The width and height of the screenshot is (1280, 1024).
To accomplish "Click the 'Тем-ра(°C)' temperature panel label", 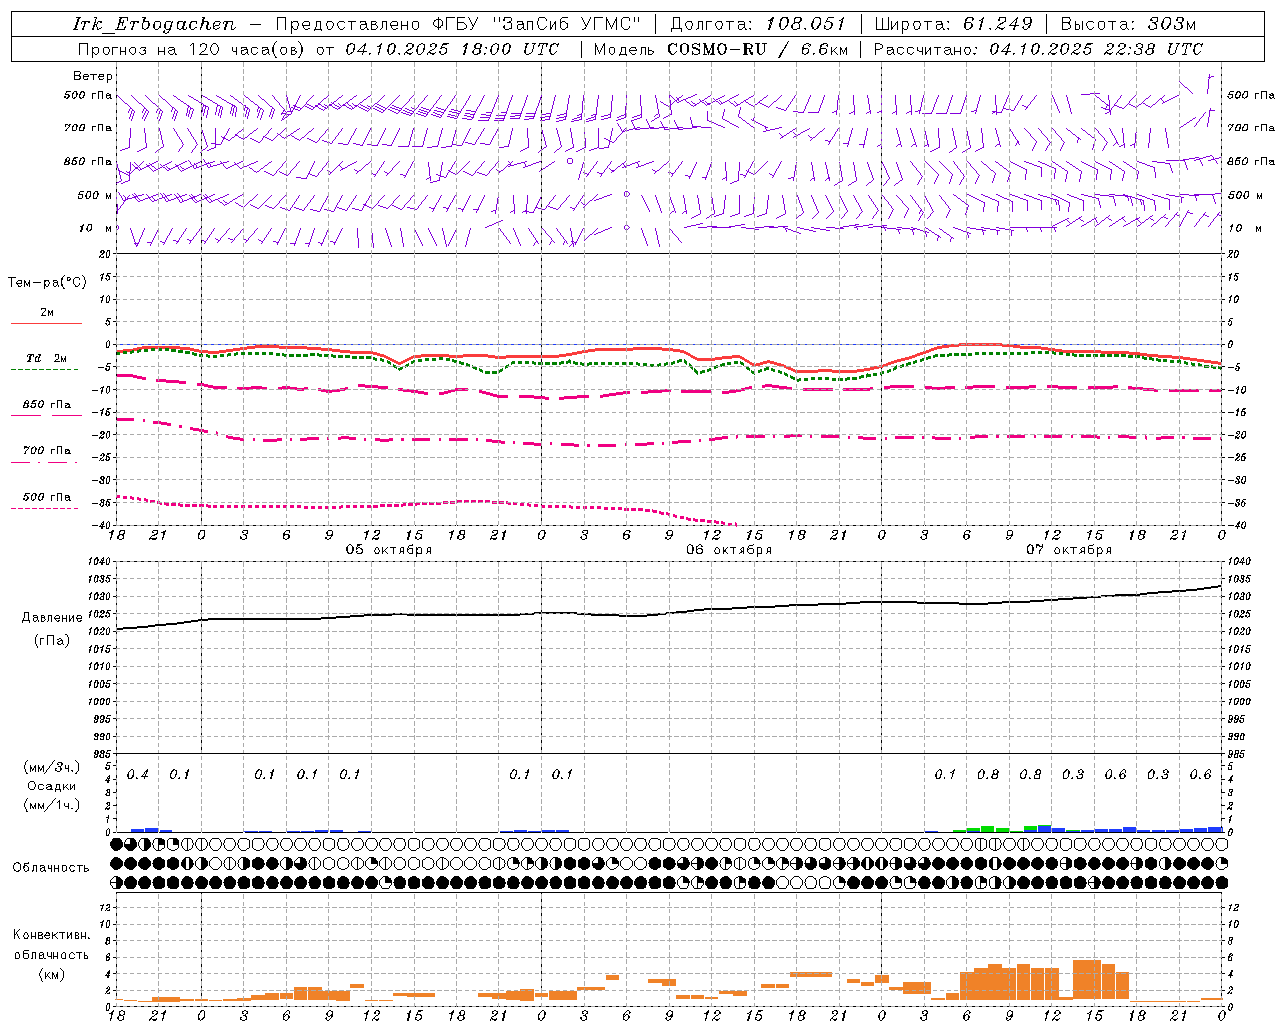I will coord(48,283).
